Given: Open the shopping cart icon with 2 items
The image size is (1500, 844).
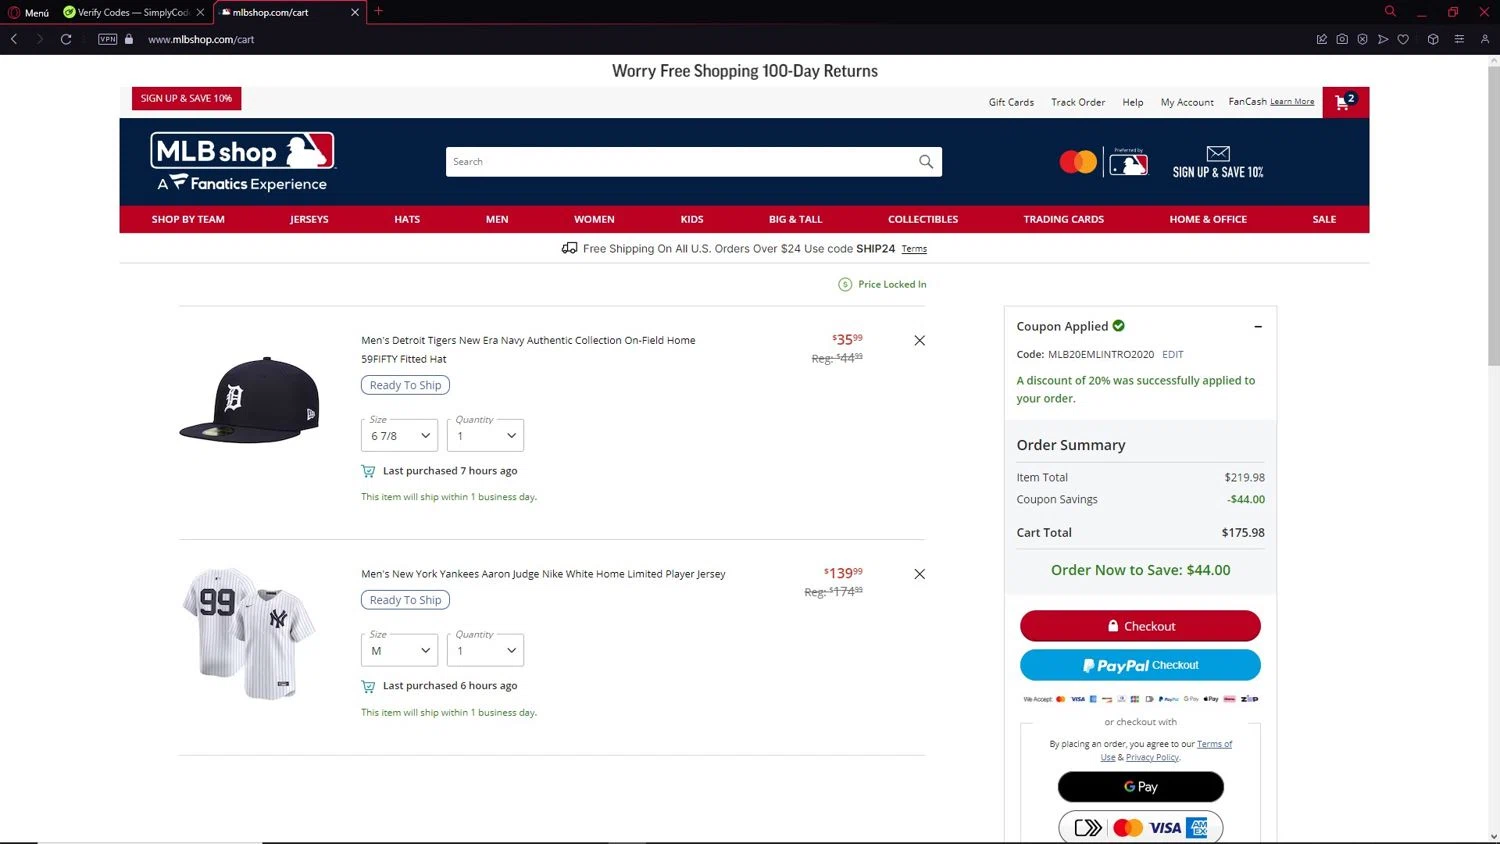Looking at the screenshot, I should 1345,102.
